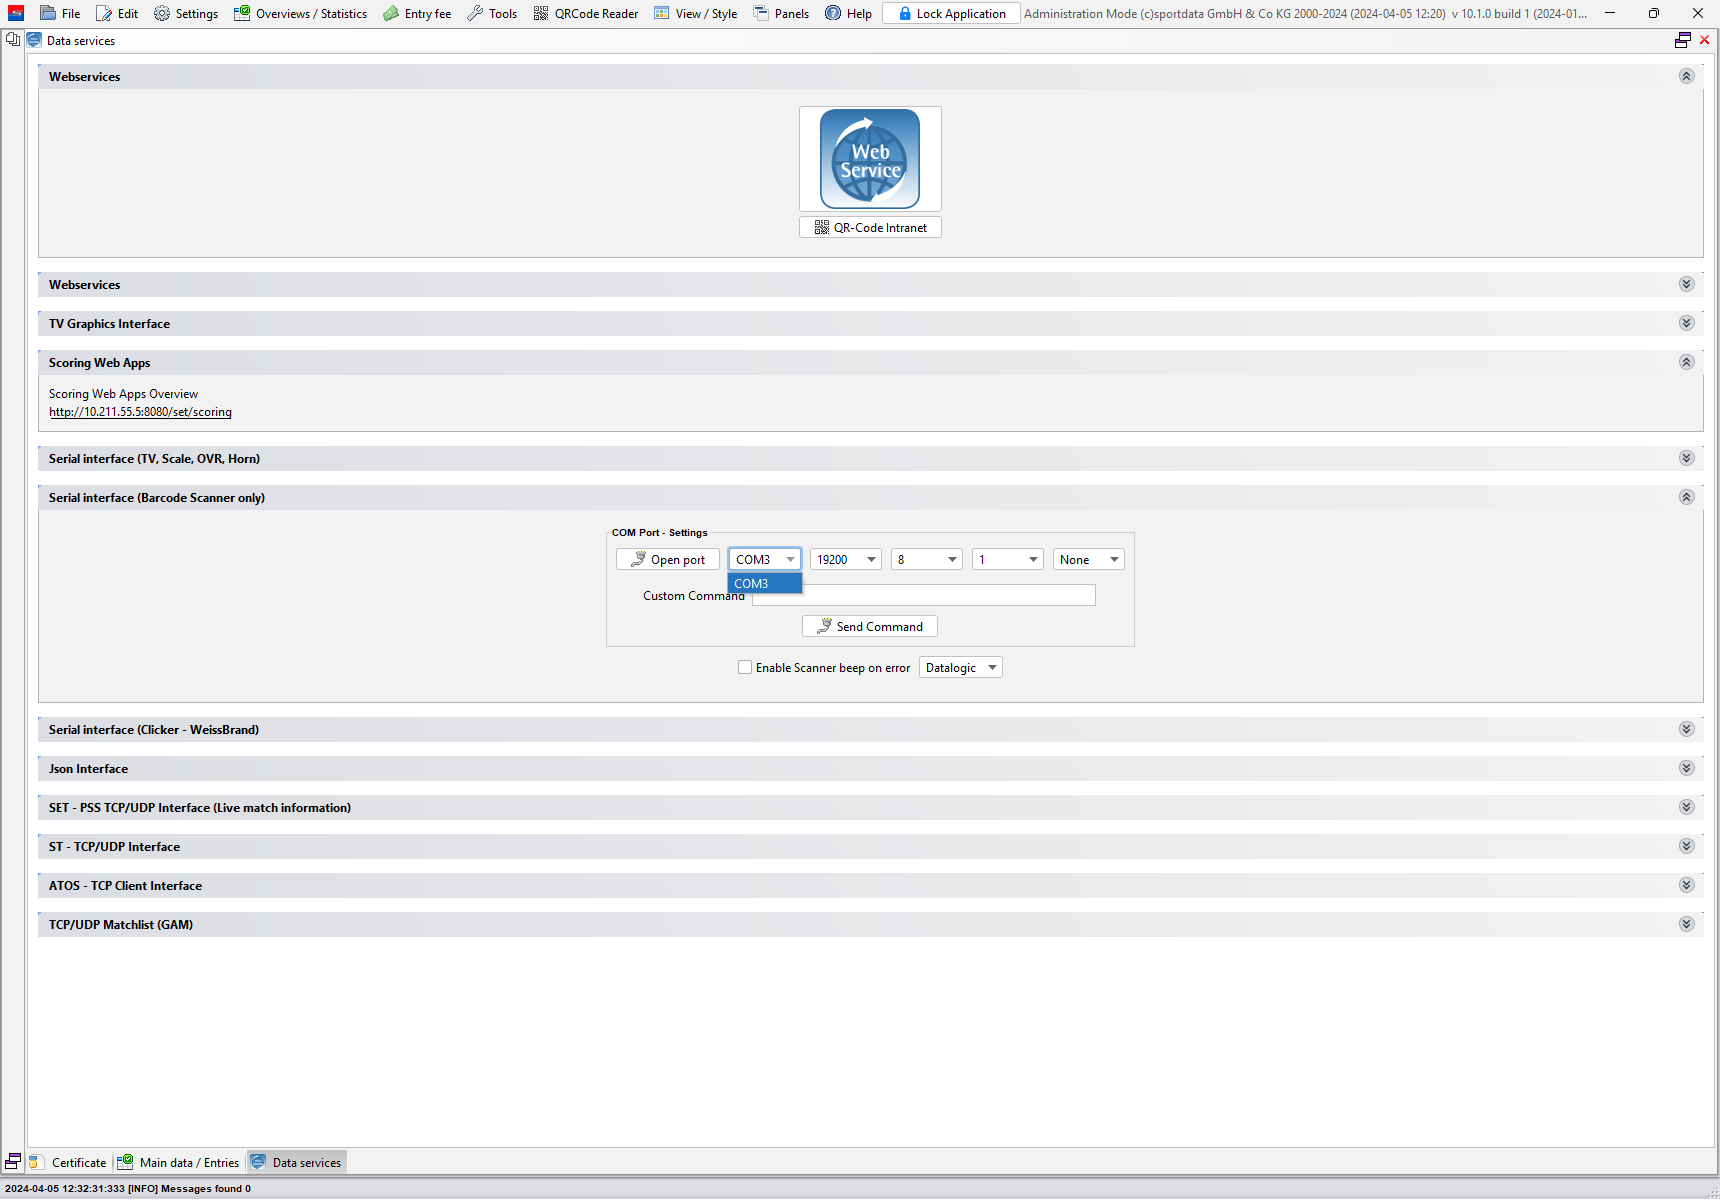Click the large Web Service globe icon
Viewport: 1720px width, 1200px height.
pyautogui.click(x=870, y=159)
